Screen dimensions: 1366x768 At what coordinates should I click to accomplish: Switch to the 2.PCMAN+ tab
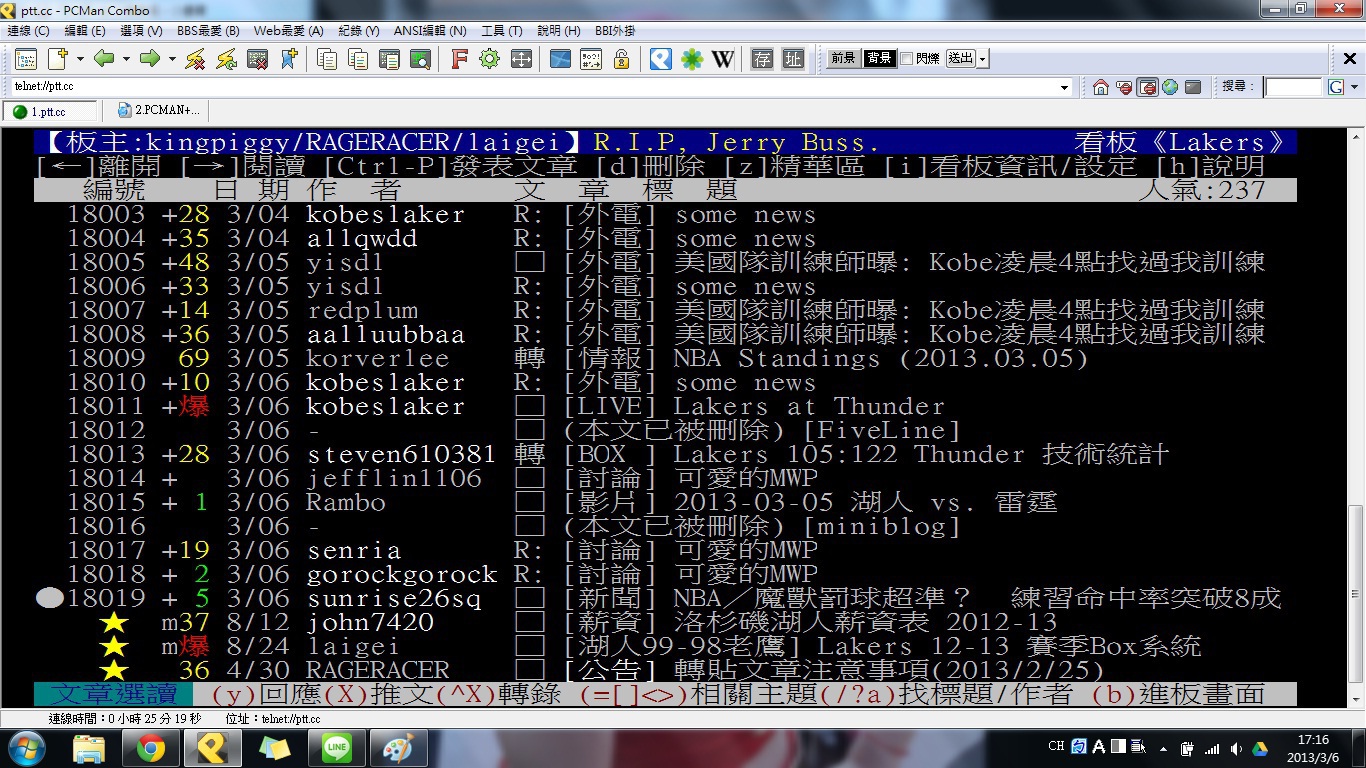158,110
